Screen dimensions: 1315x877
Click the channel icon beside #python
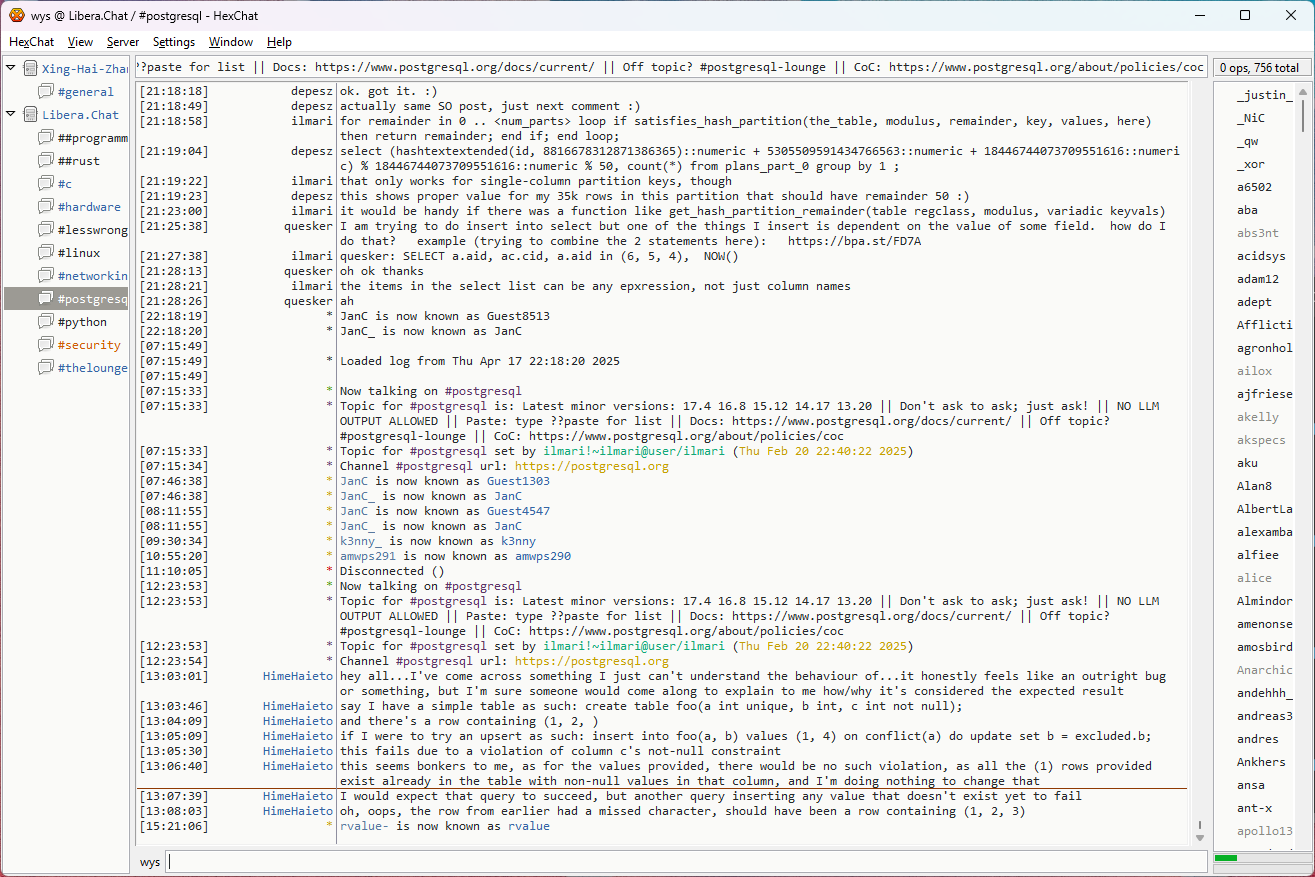coord(46,322)
